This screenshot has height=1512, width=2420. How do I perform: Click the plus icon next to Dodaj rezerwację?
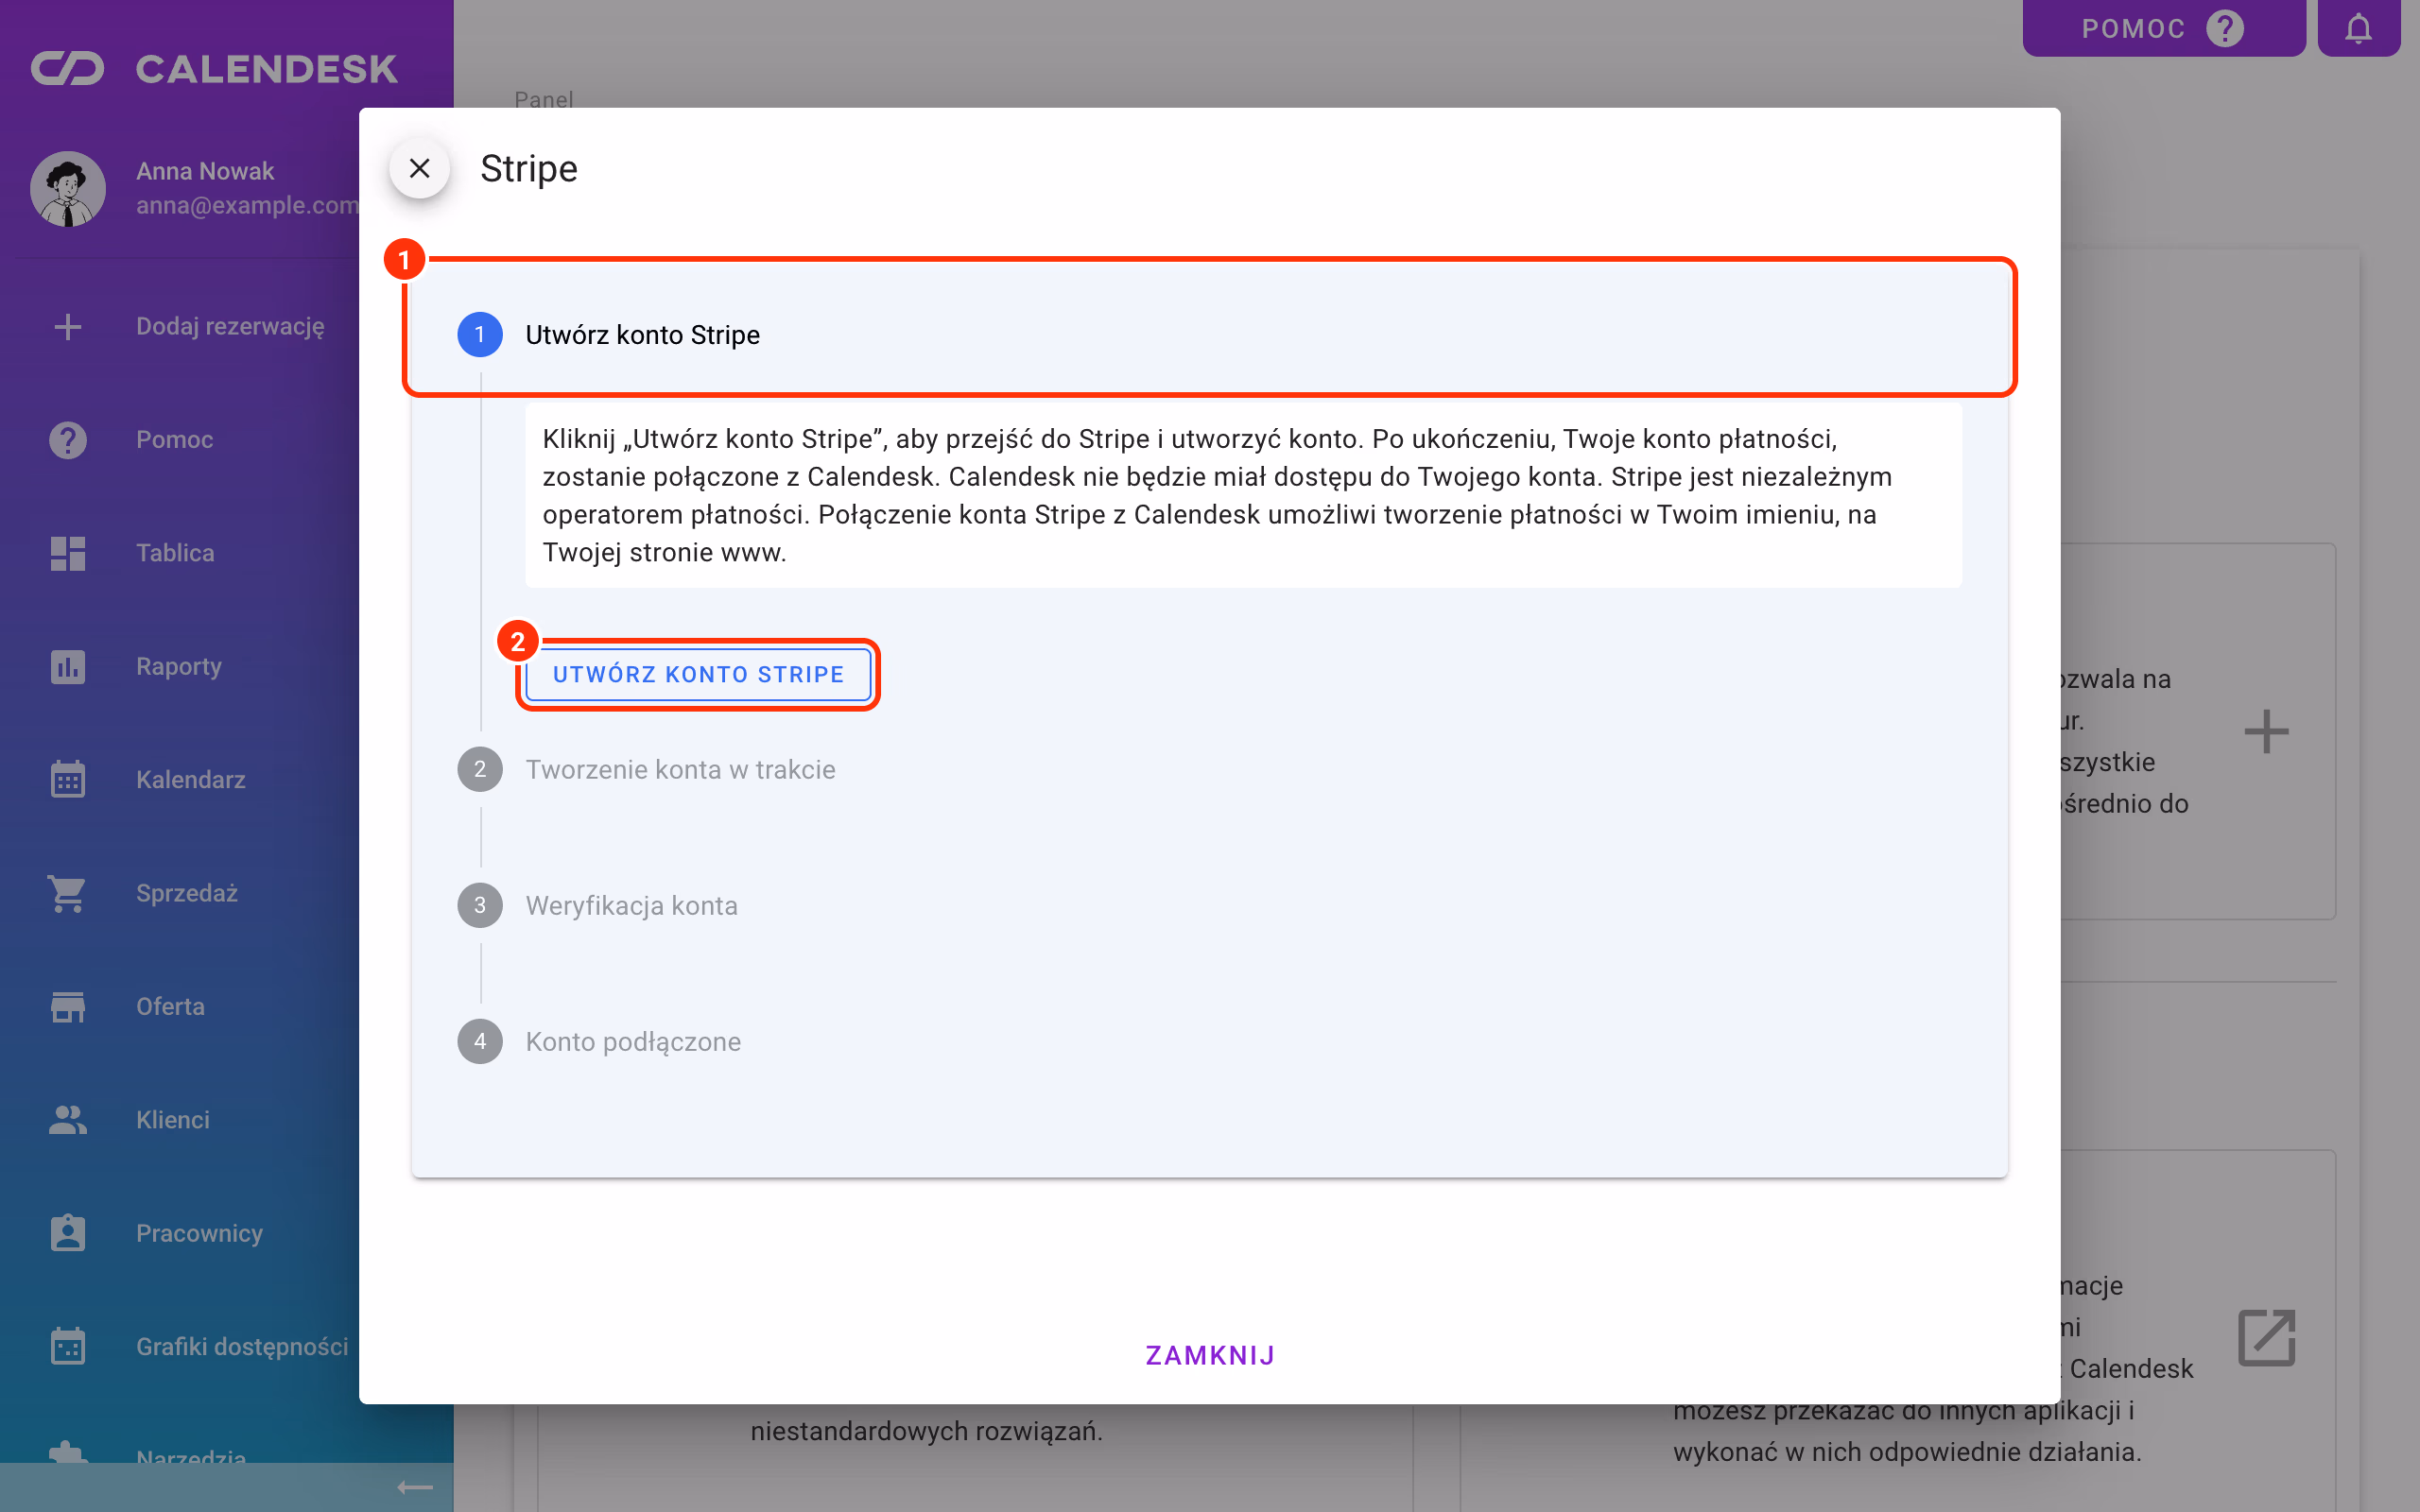pos(67,326)
